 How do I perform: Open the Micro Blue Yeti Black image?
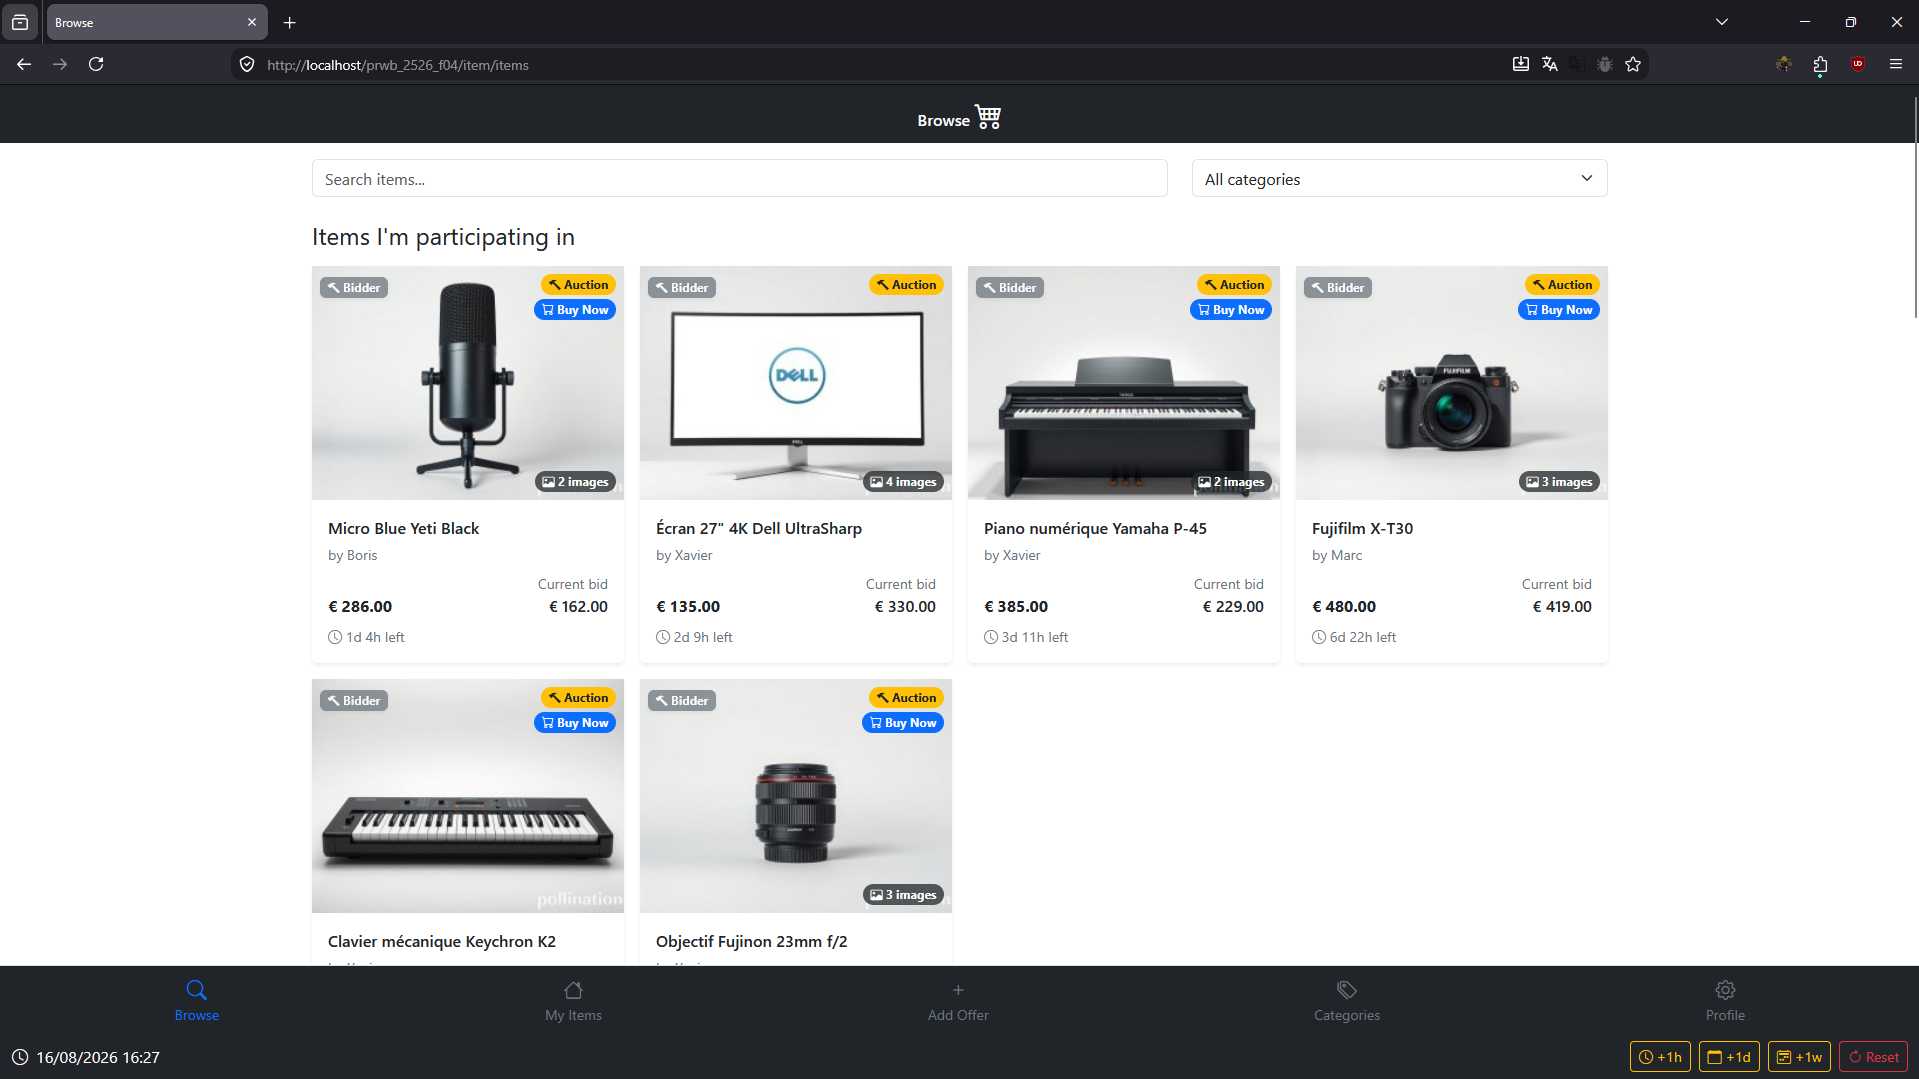(x=468, y=383)
